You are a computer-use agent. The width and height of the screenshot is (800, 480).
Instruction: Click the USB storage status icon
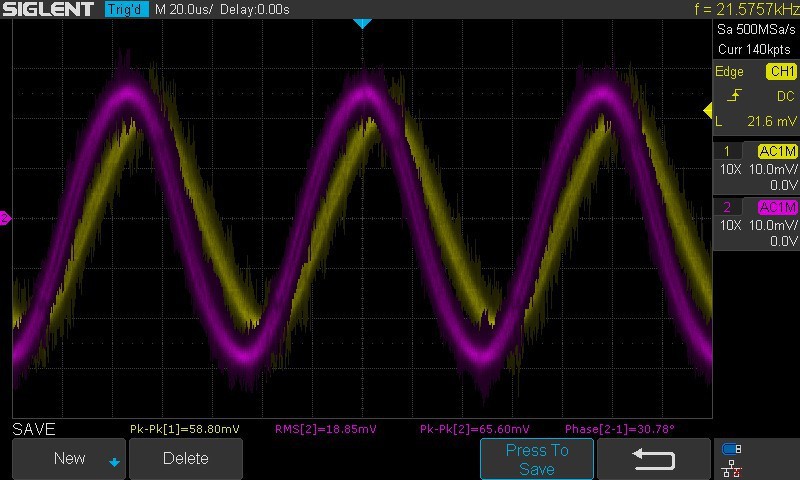(731, 449)
